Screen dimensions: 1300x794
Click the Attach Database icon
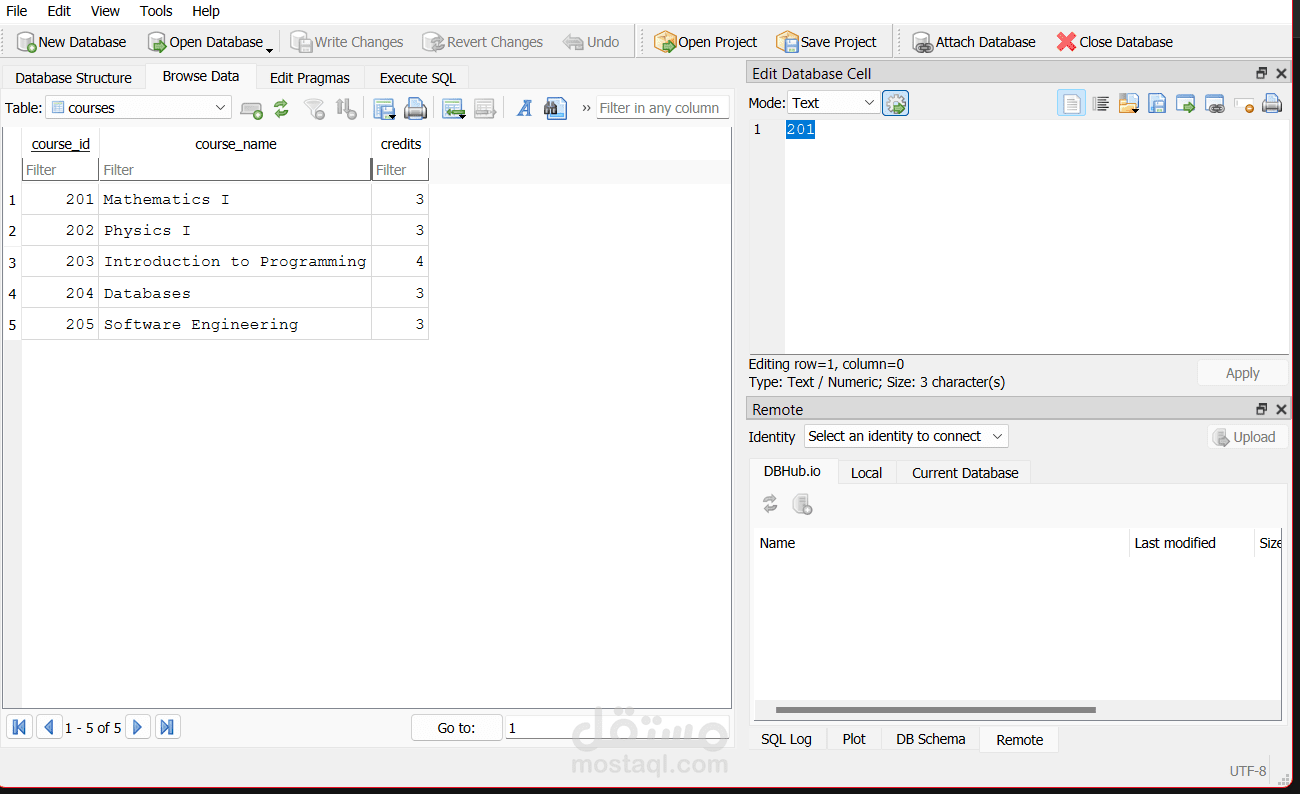point(922,42)
